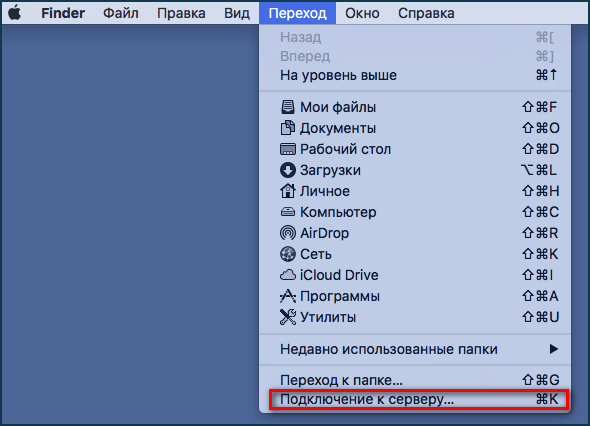Click the Desktop icon beside Рабочий стол
This screenshot has height=426, width=590.
click(288, 149)
